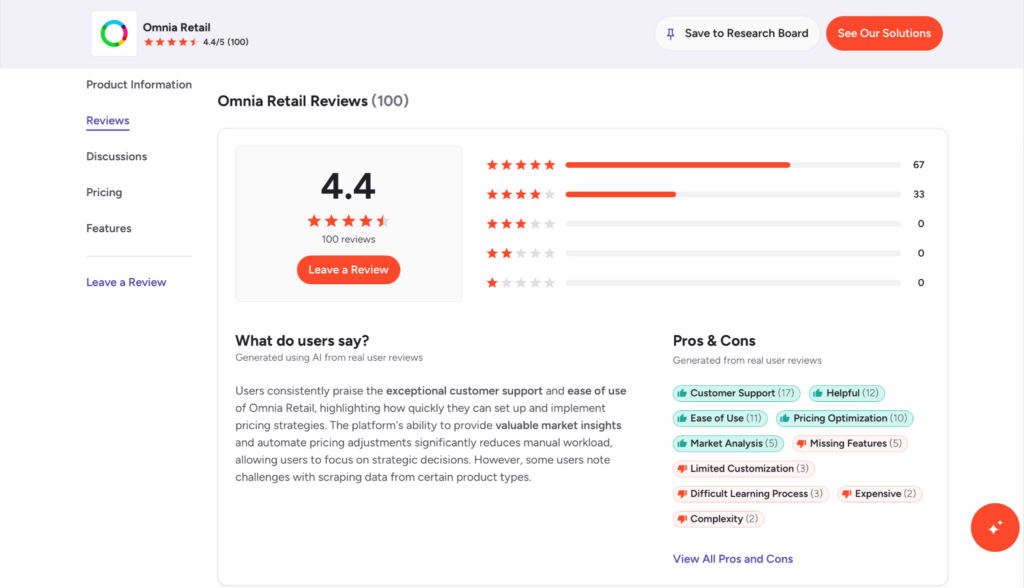Click the Pros & Cons heading
Image resolution: width=1024 pixels, height=588 pixels.
click(714, 340)
